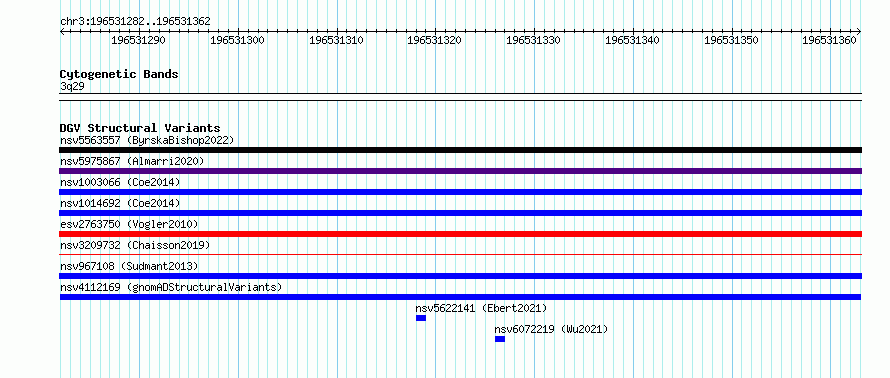Select the thin red nsv3209732 variant line
The image size is (890, 378).
click(x=460, y=255)
